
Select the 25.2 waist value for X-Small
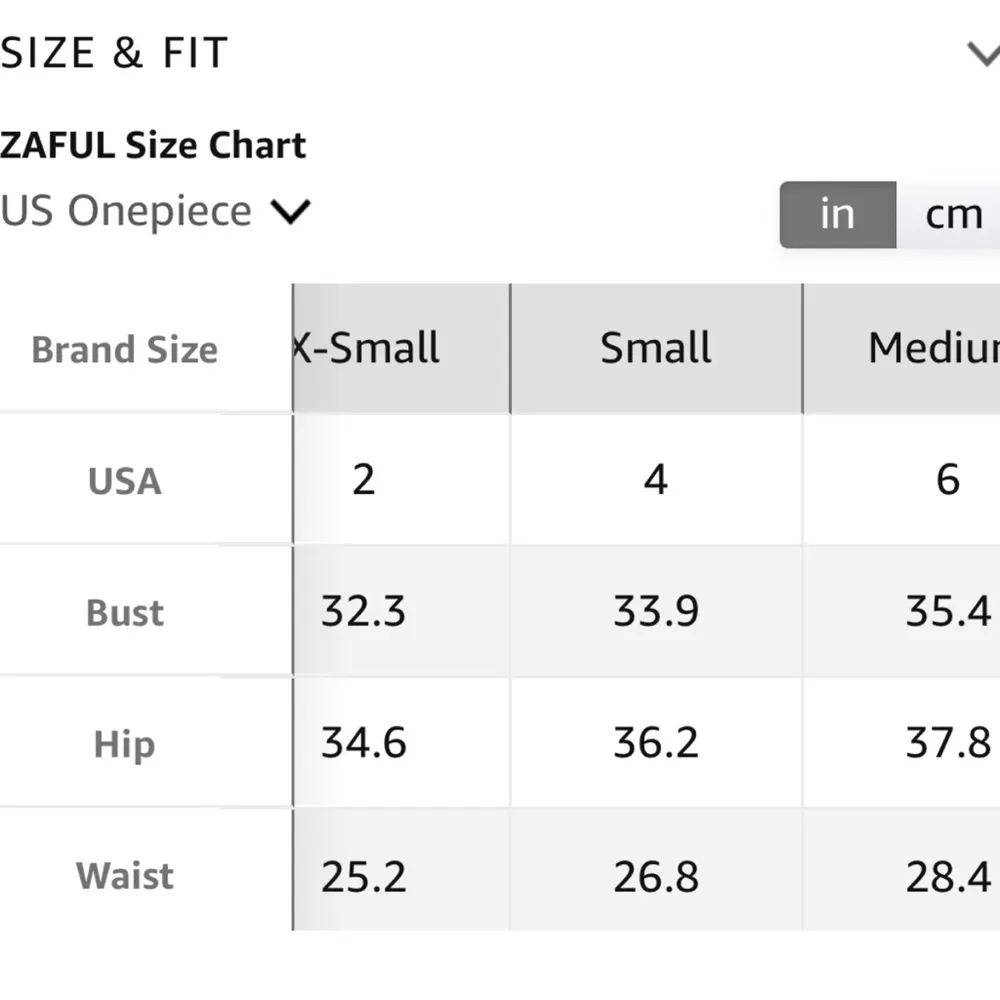[x=362, y=875]
